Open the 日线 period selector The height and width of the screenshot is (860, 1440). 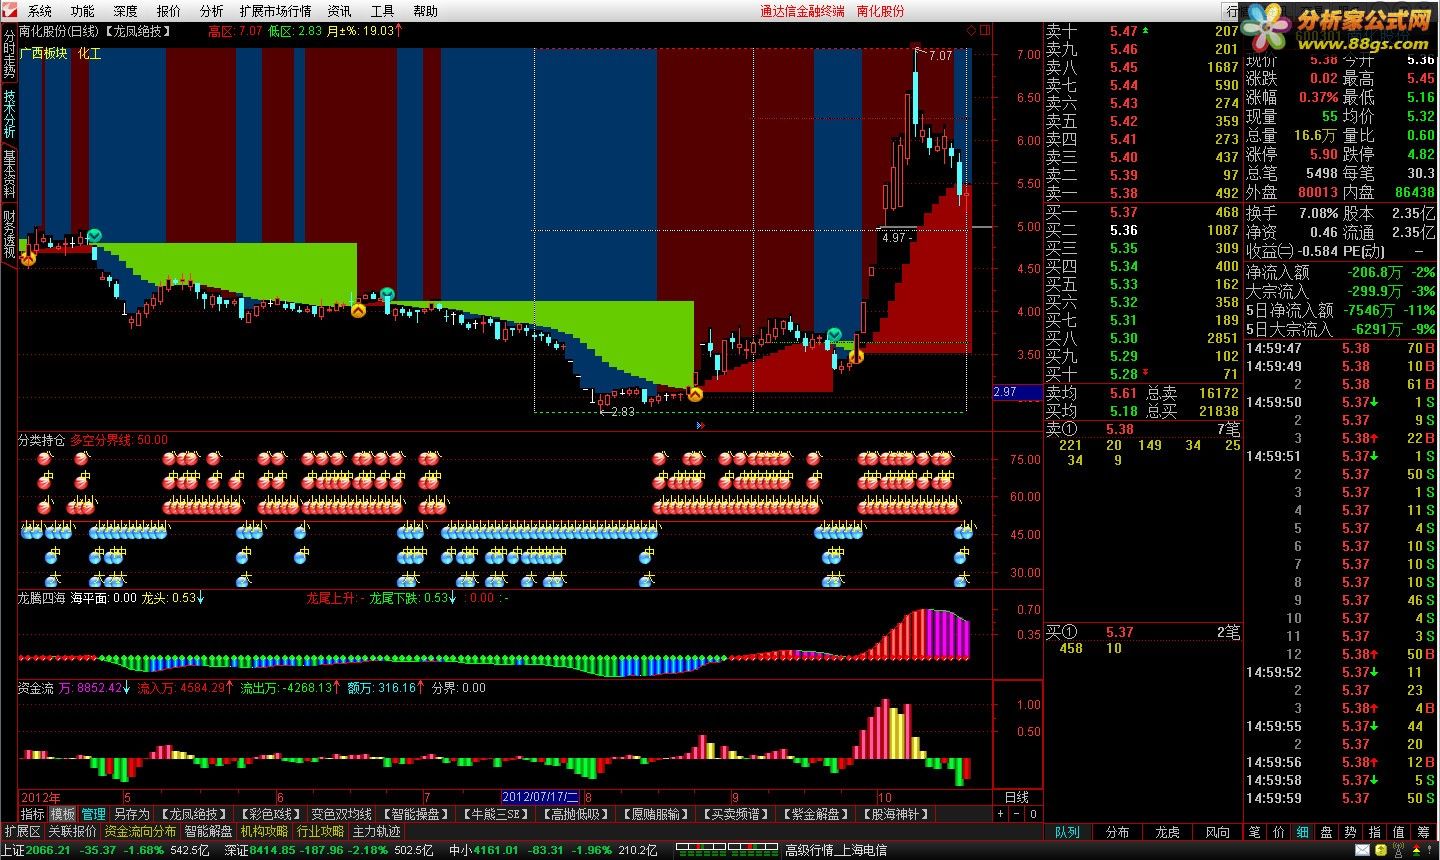(x=1016, y=797)
